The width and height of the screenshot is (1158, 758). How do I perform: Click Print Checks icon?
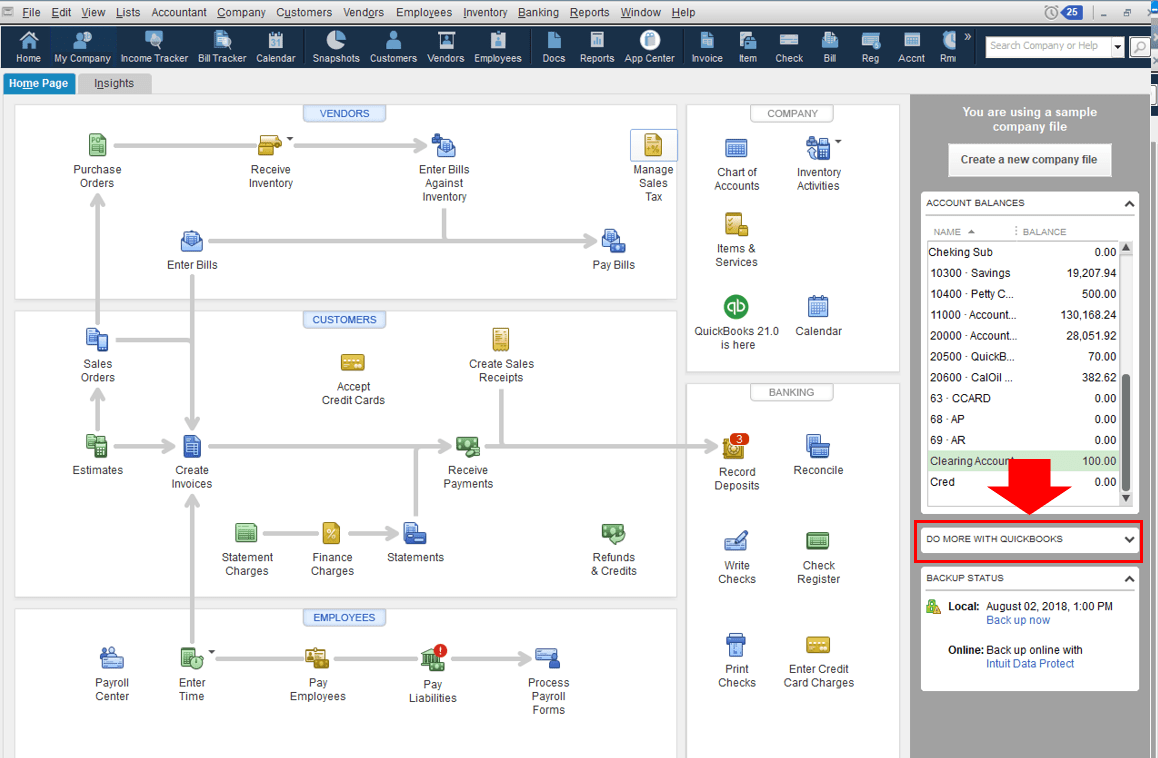(x=736, y=644)
